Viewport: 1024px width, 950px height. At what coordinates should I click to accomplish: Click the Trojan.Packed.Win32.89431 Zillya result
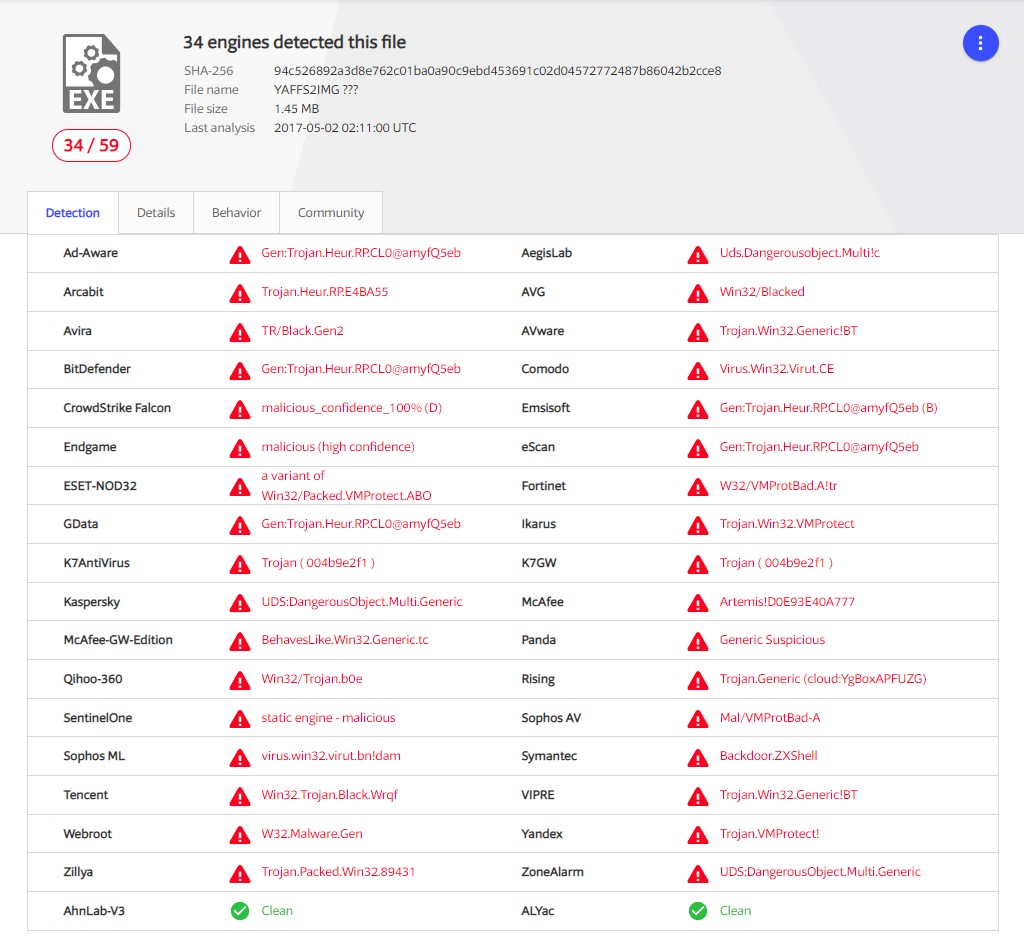[338, 872]
